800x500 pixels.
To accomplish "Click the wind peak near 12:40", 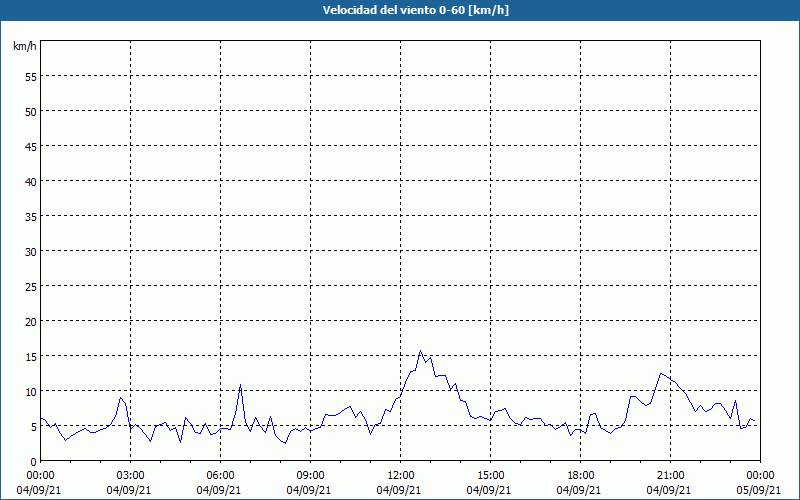I will 420,351.
